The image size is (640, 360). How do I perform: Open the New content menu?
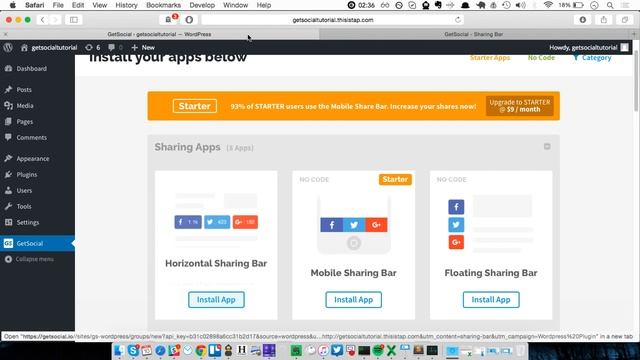point(143,47)
